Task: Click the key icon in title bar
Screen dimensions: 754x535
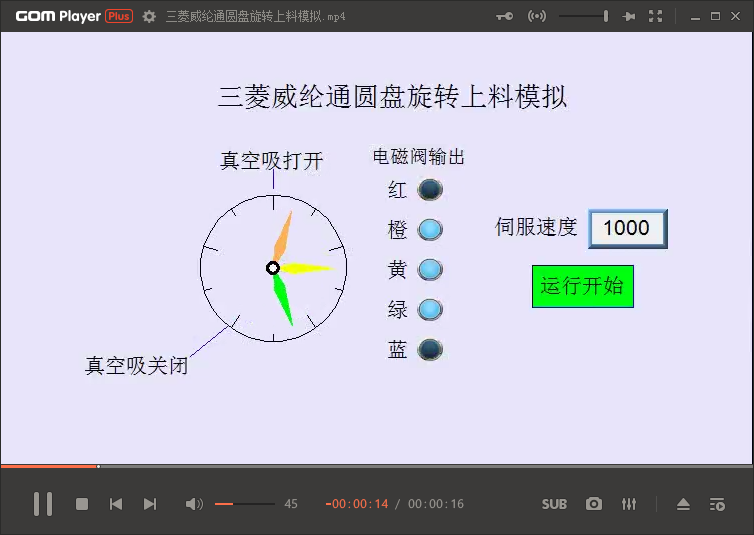Action: click(x=505, y=16)
